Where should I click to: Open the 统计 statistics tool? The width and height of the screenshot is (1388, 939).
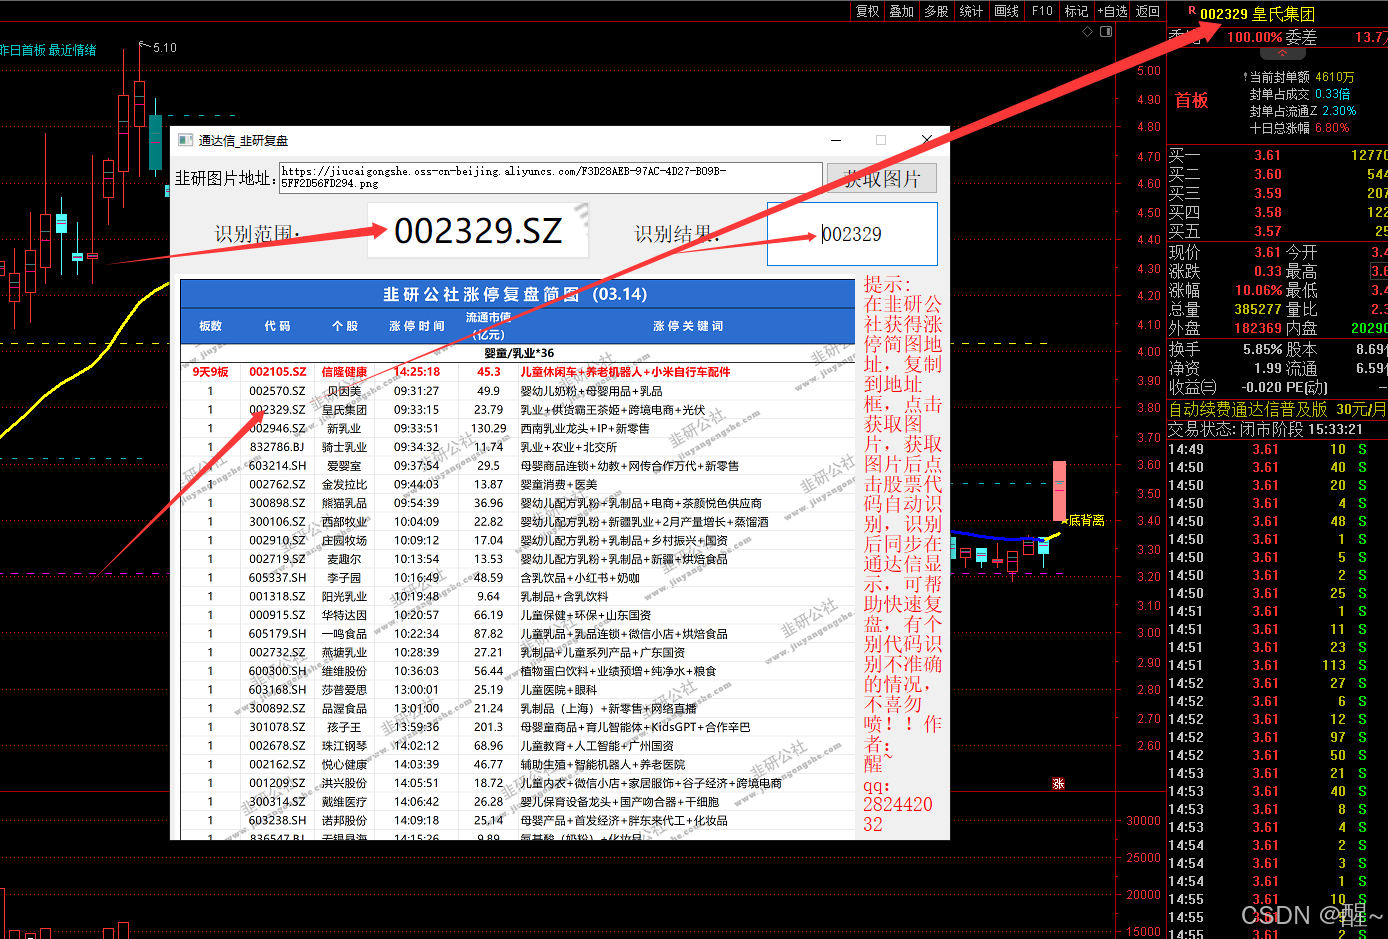coord(971,11)
